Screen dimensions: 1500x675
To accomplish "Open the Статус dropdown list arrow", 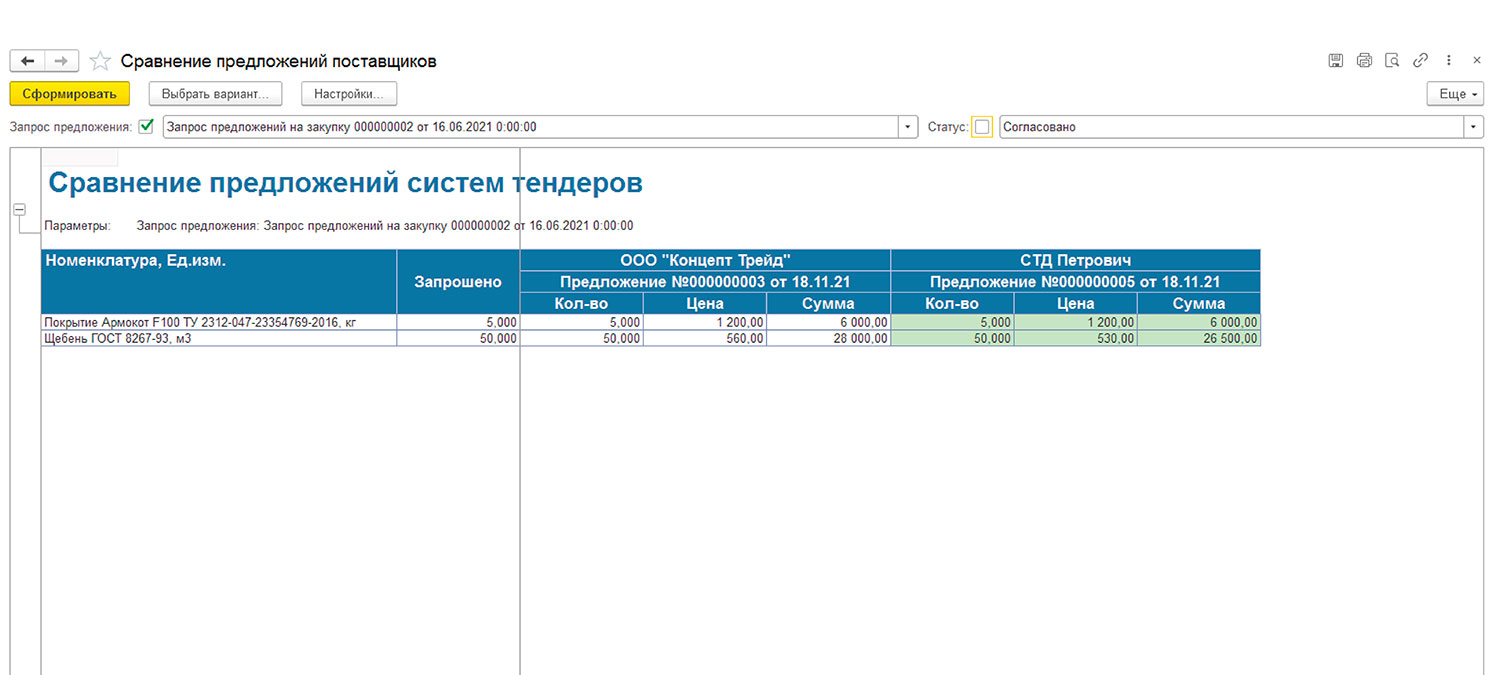I will (x=1474, y=127).
